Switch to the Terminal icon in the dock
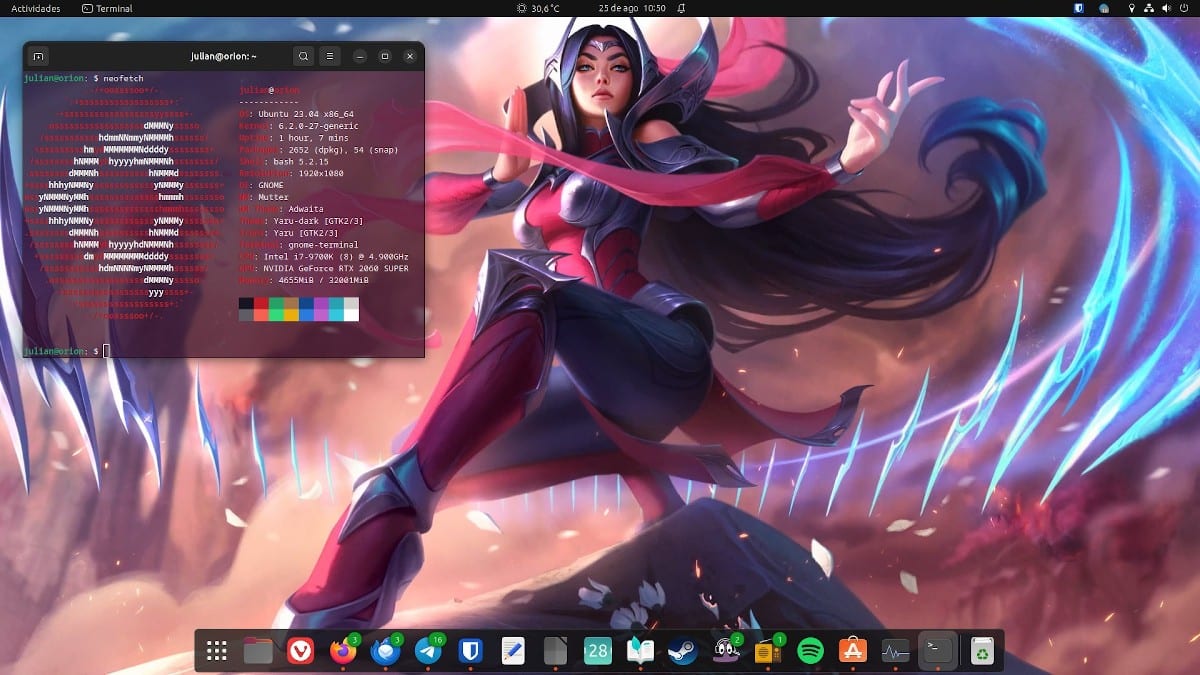1200x675 pixels. (x=937, y=652)
